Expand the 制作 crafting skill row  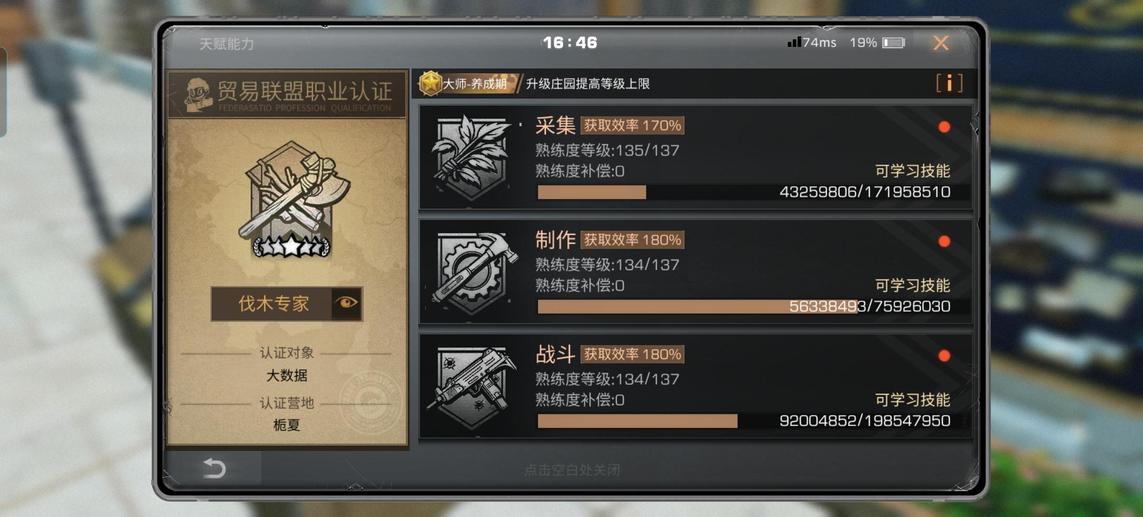(x=695, y=272)
